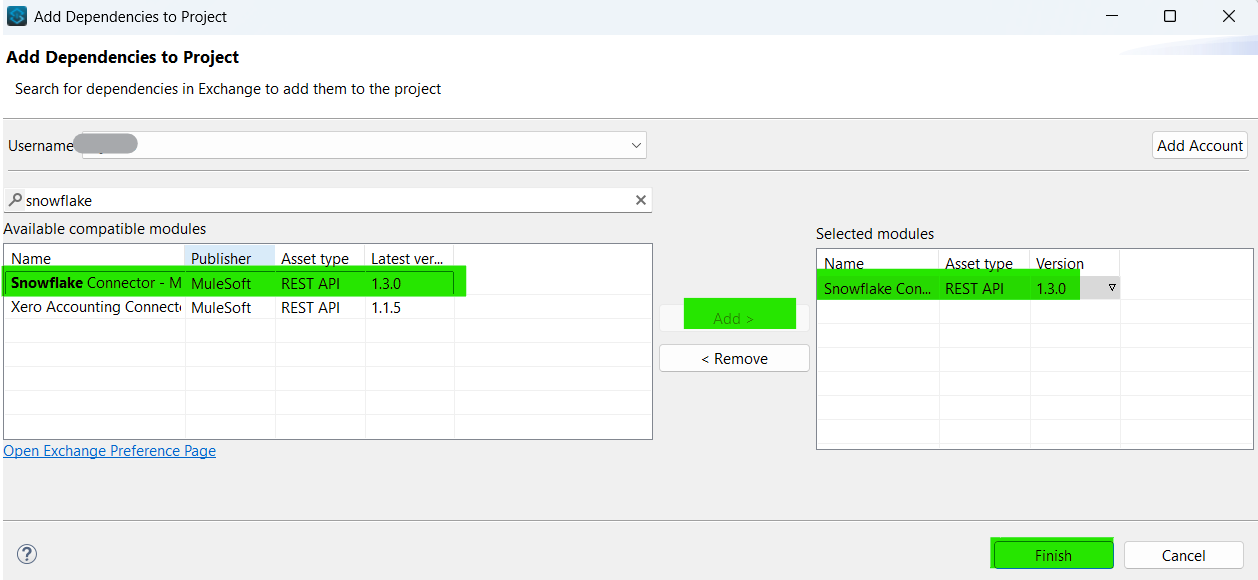This screenshot has width=1258, height=580.
Task: Cancel the dependencies dialog
Action: (x=1183, y=555)
